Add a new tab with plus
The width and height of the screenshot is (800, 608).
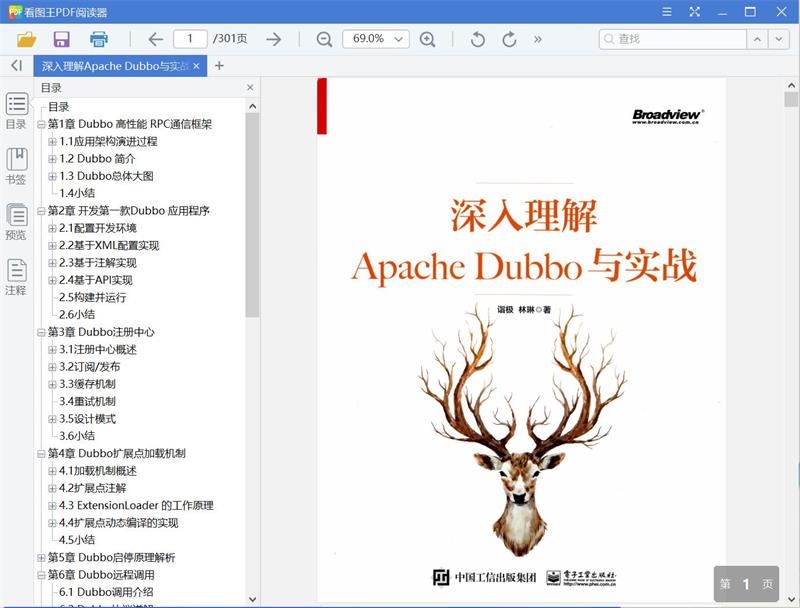pos(219,66)
